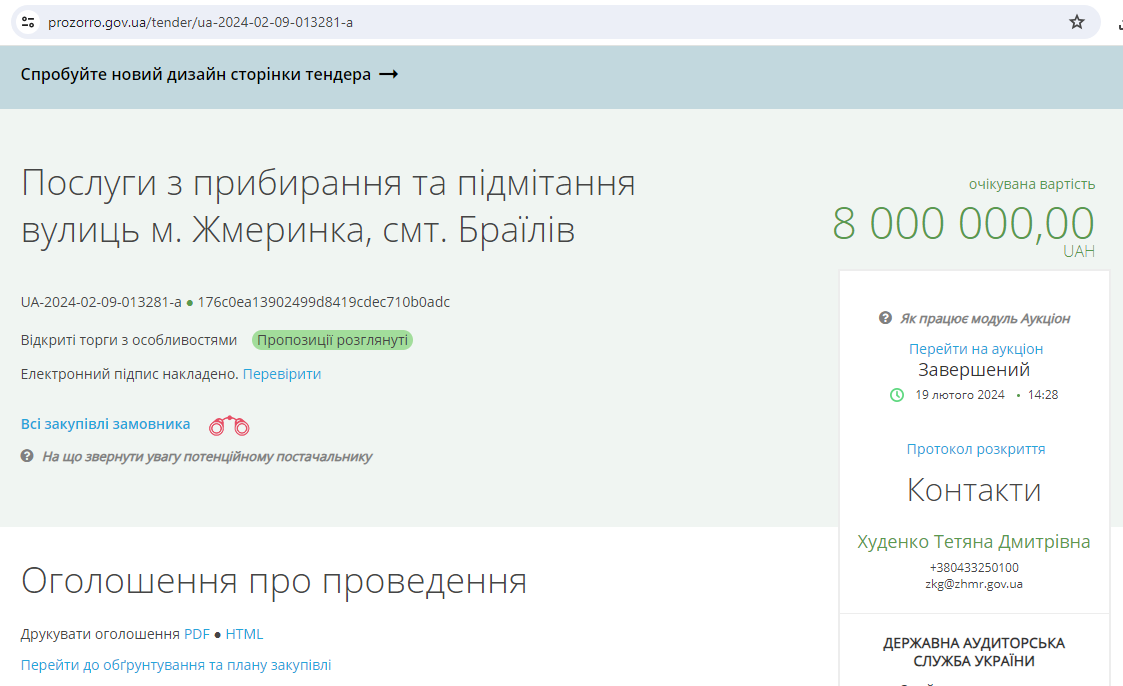Viewport: 1123px width, 686px height.
Task: Click the binoculars icon beside "Всі закупівлі замовника"
Action: tap(232, 424)
